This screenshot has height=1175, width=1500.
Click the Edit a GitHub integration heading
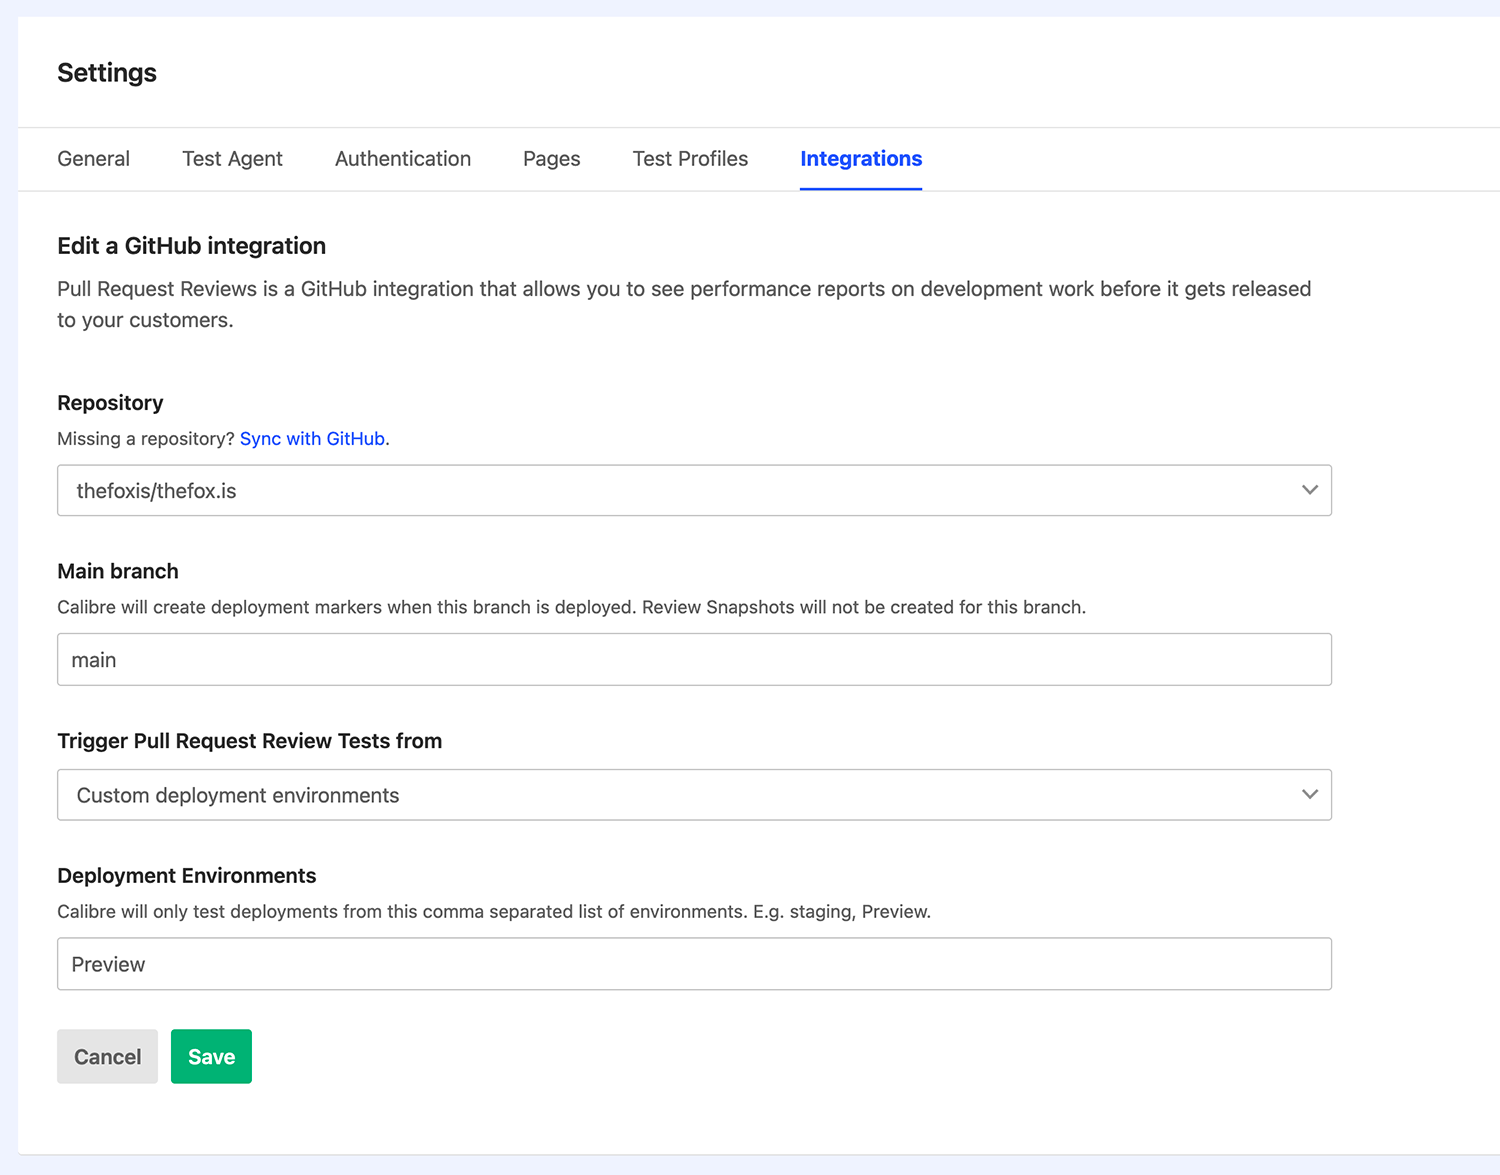pos(191,245)
